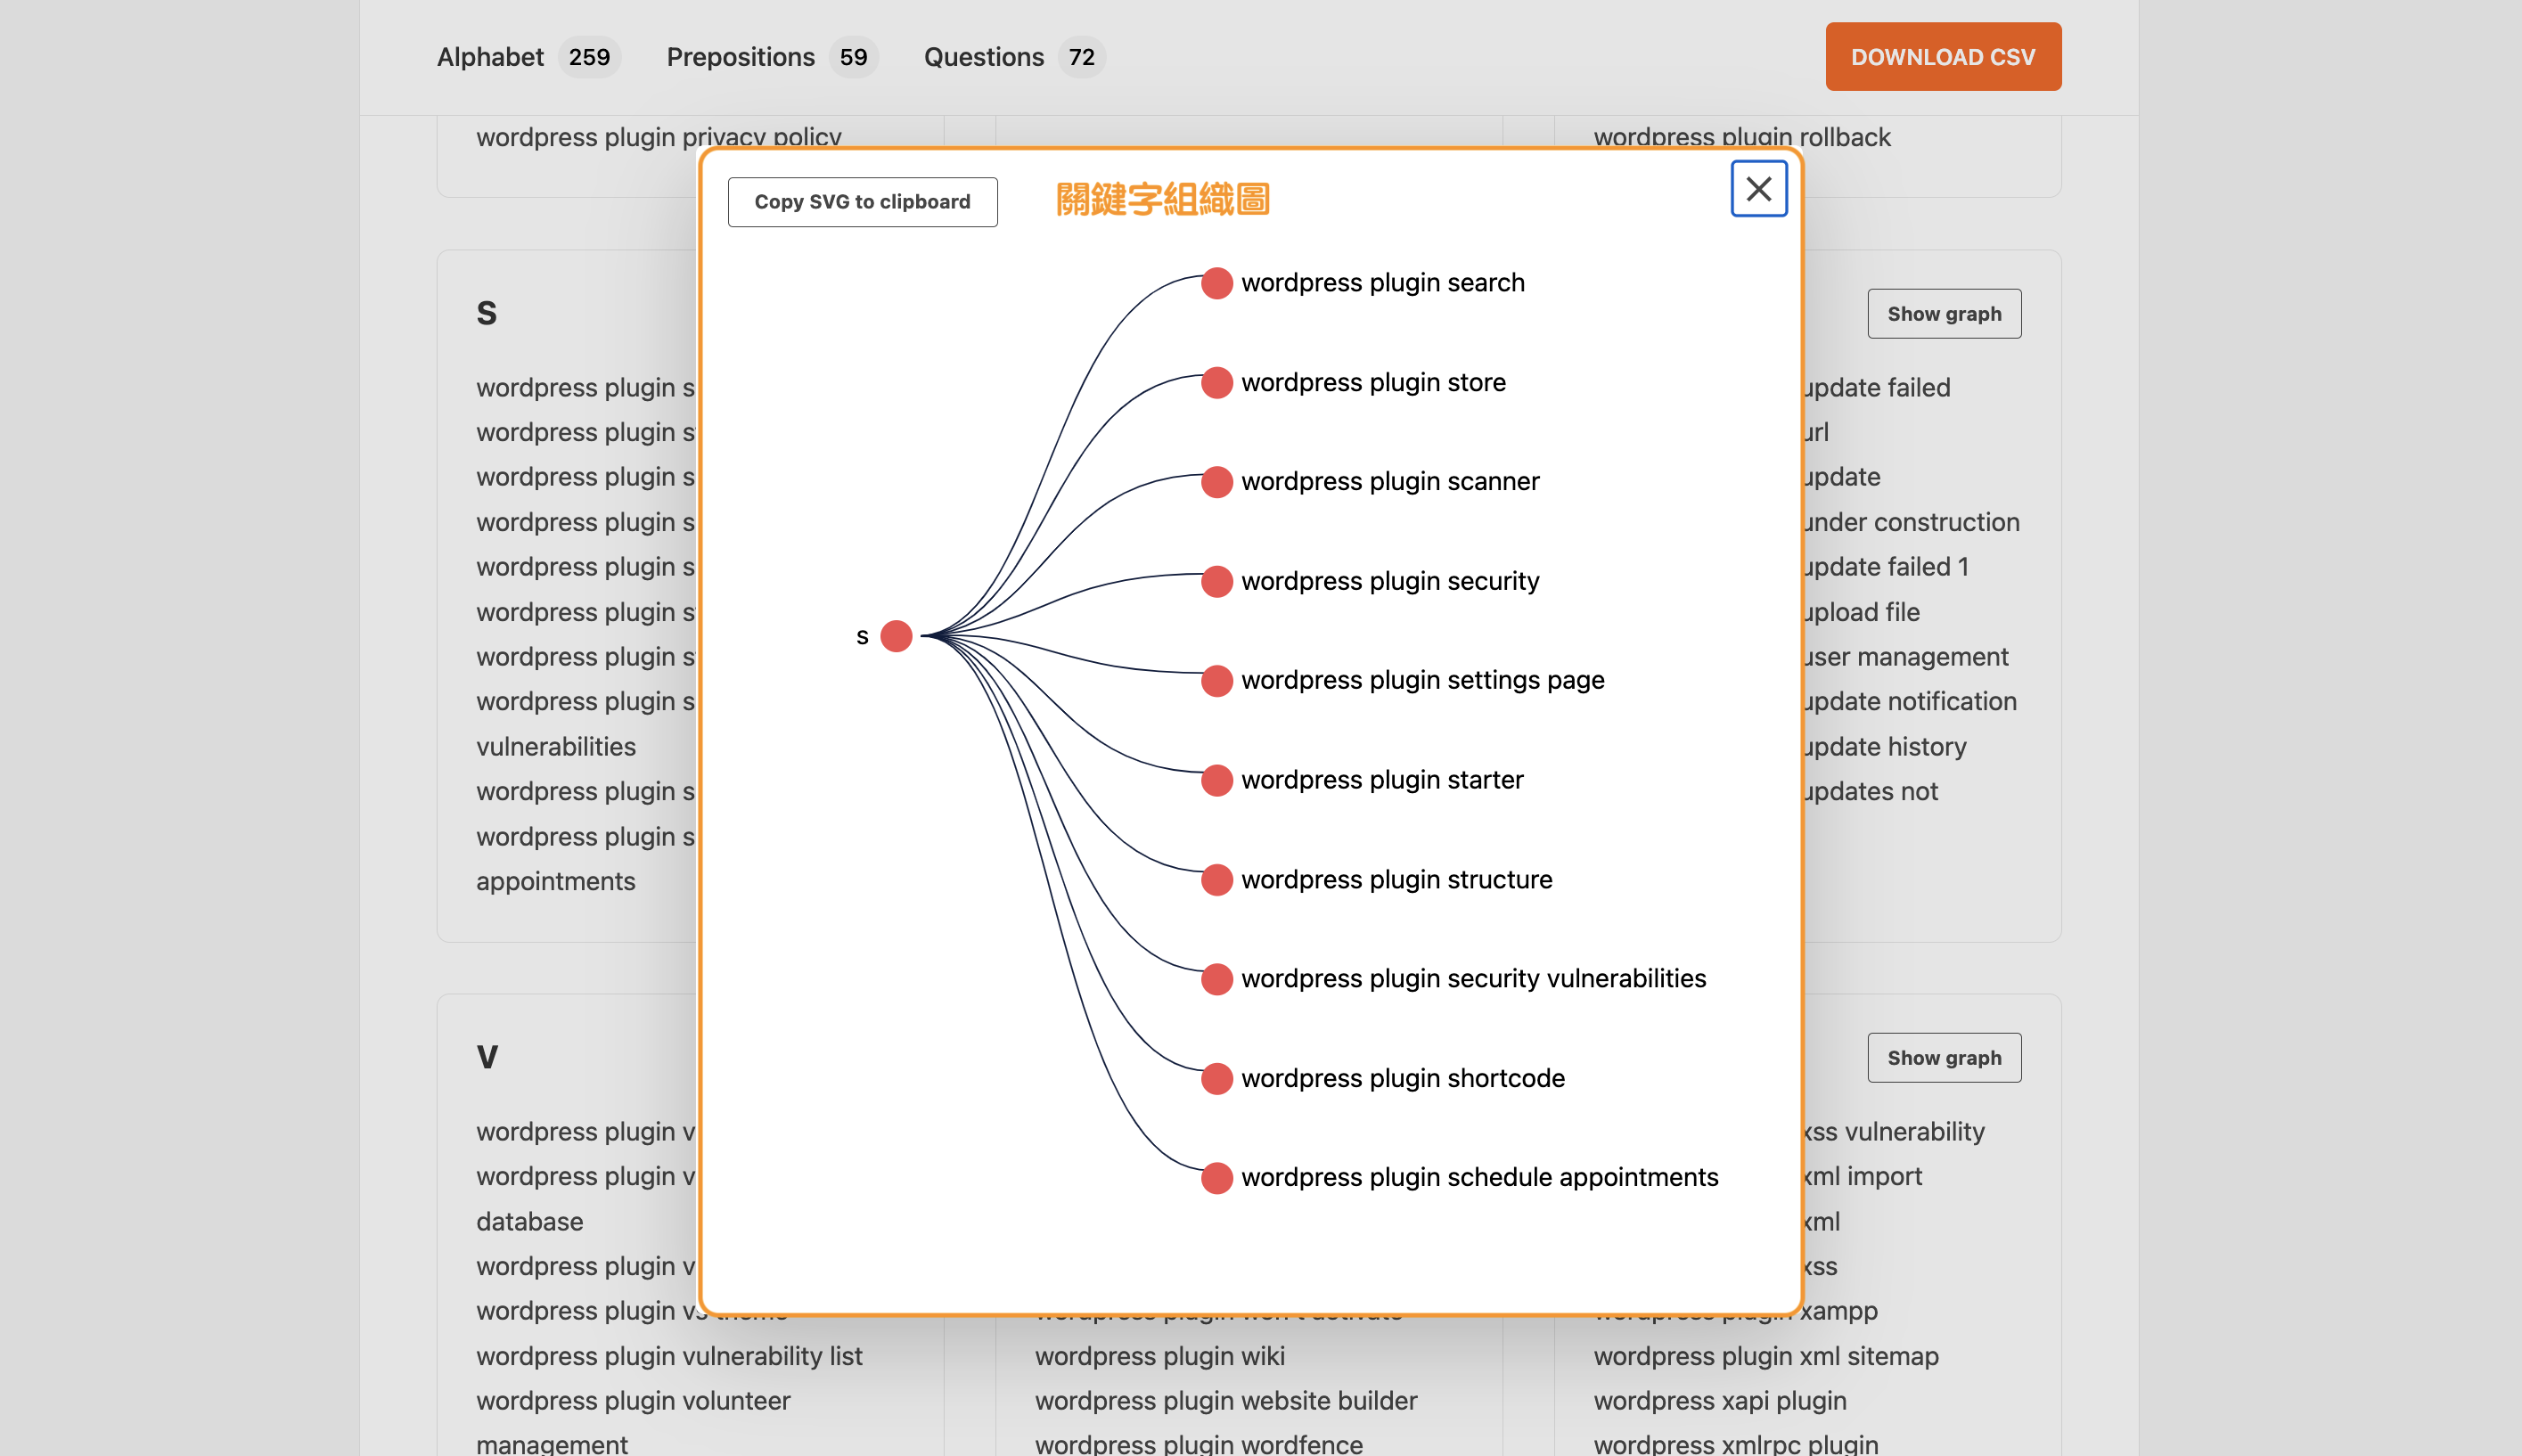The width and height of the screenshot is (2522, 1456).
Task: Show graph for the X keyword card
Action: 1944,1058
